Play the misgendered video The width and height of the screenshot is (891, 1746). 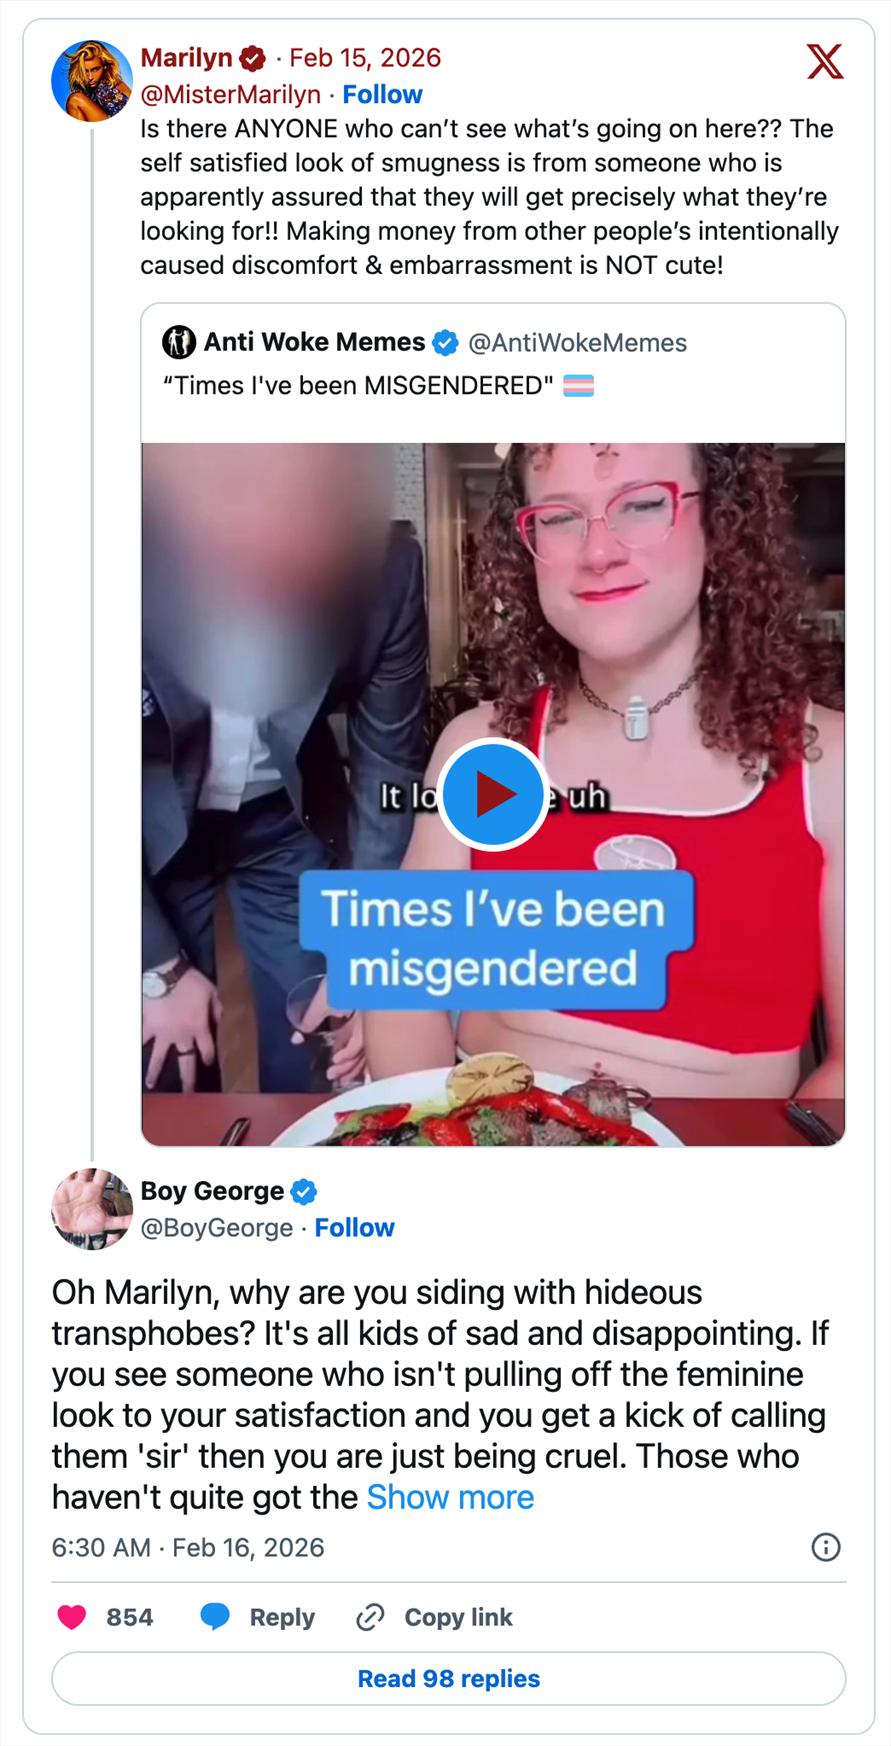(x=493, y=794)
